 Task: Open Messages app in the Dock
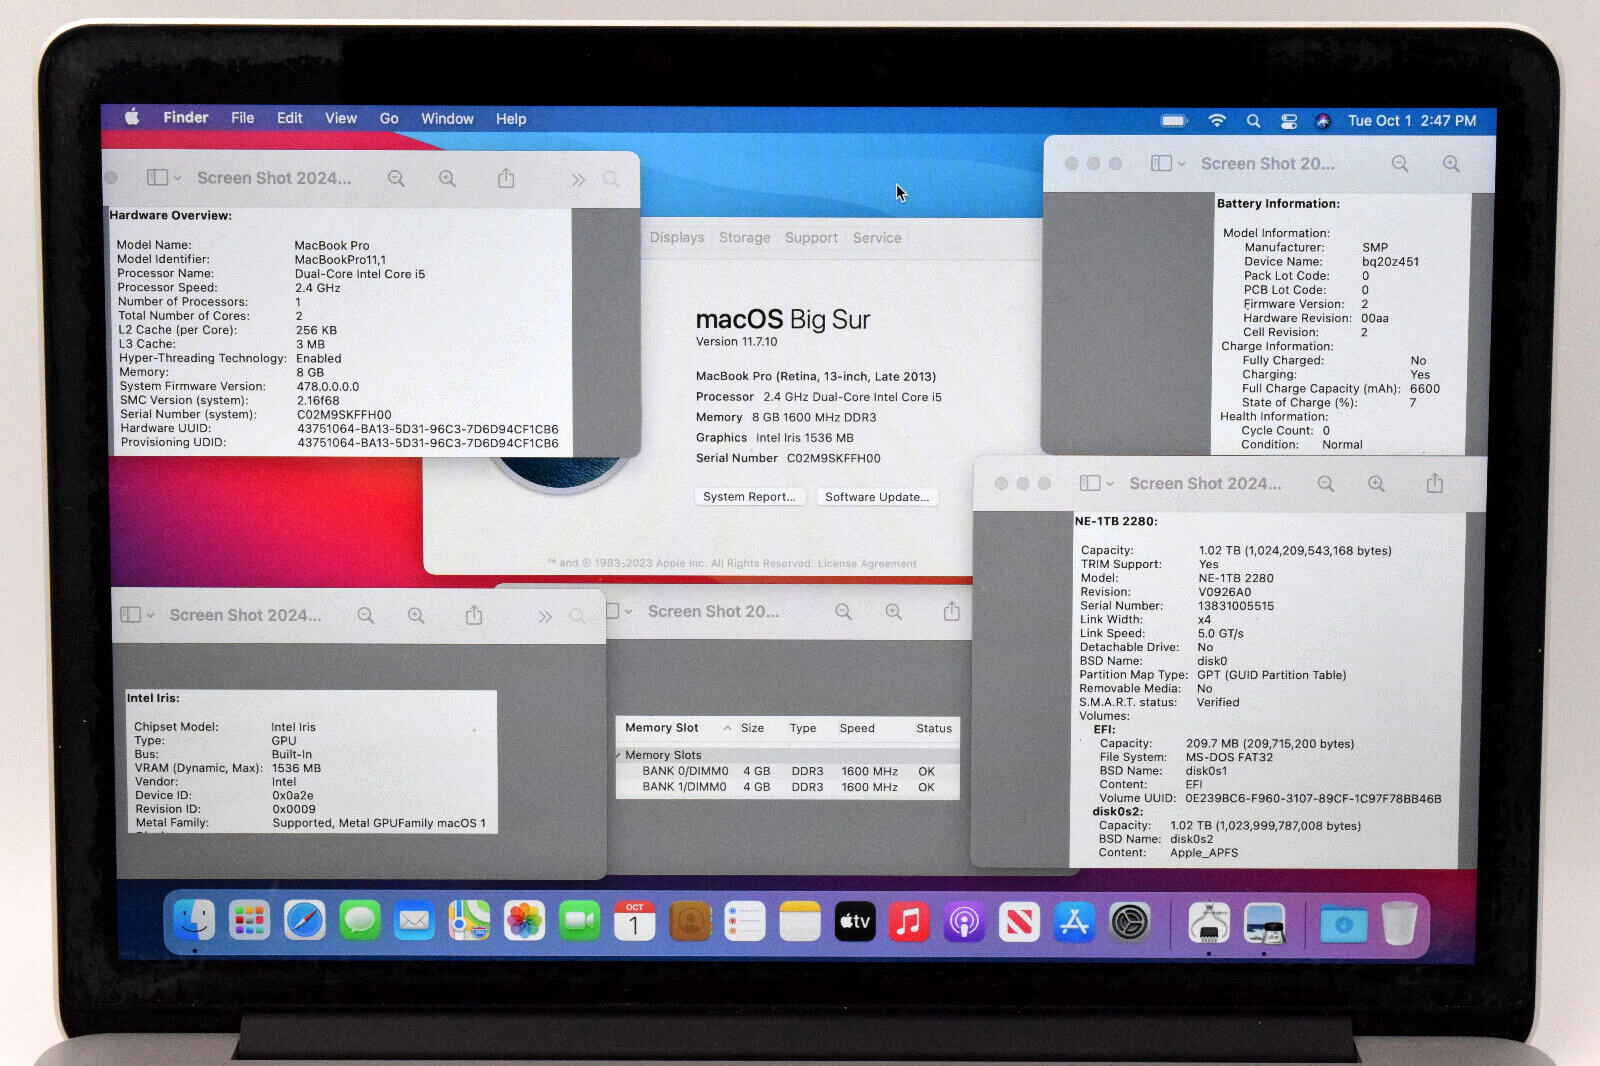pos(359,921)
